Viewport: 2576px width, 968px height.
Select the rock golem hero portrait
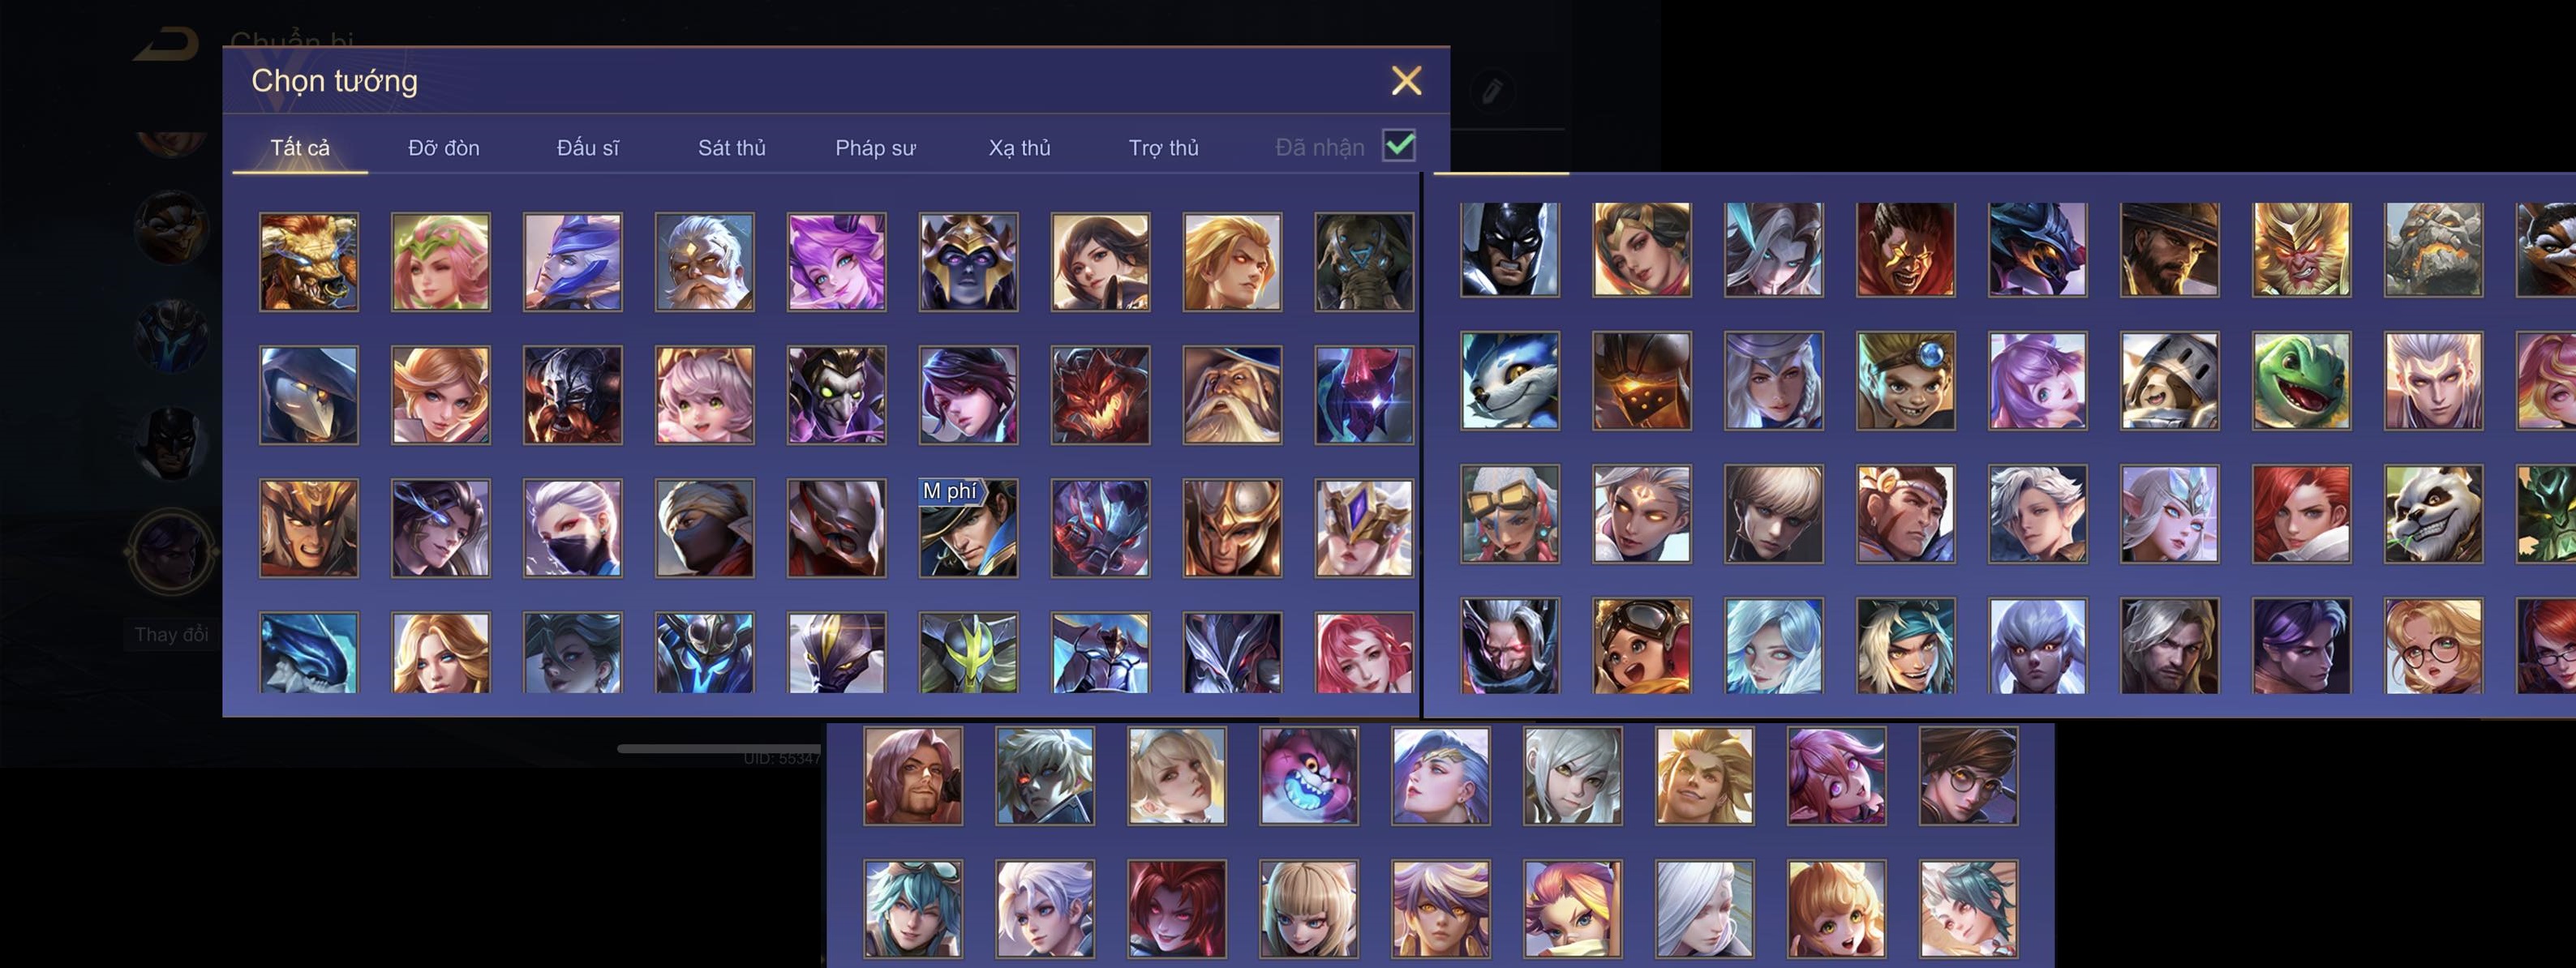coord(2433,249)
